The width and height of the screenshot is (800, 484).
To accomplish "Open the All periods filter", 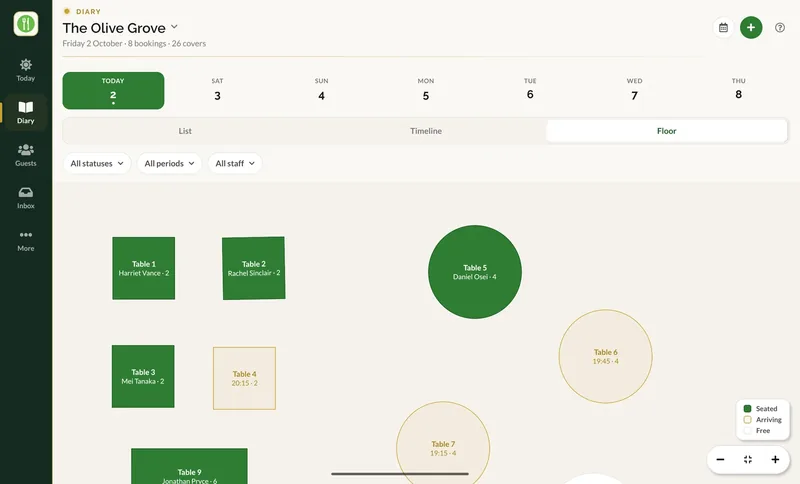I will 169,163.
